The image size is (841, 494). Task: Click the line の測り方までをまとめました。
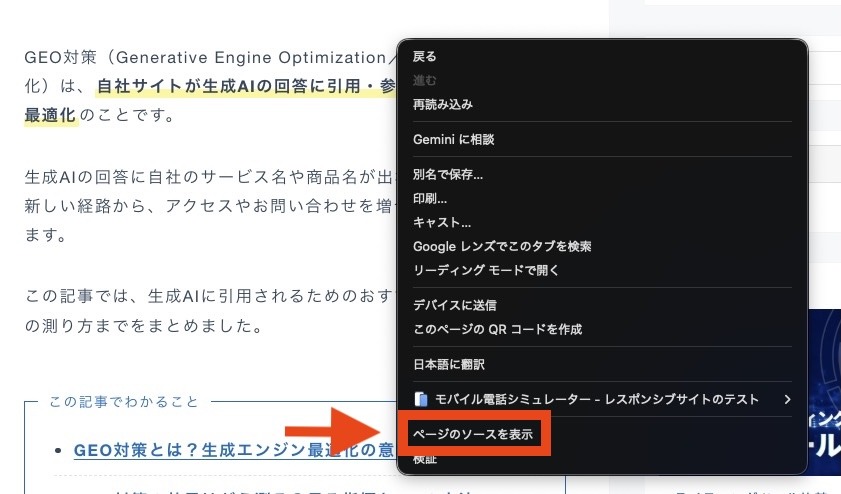143,326
